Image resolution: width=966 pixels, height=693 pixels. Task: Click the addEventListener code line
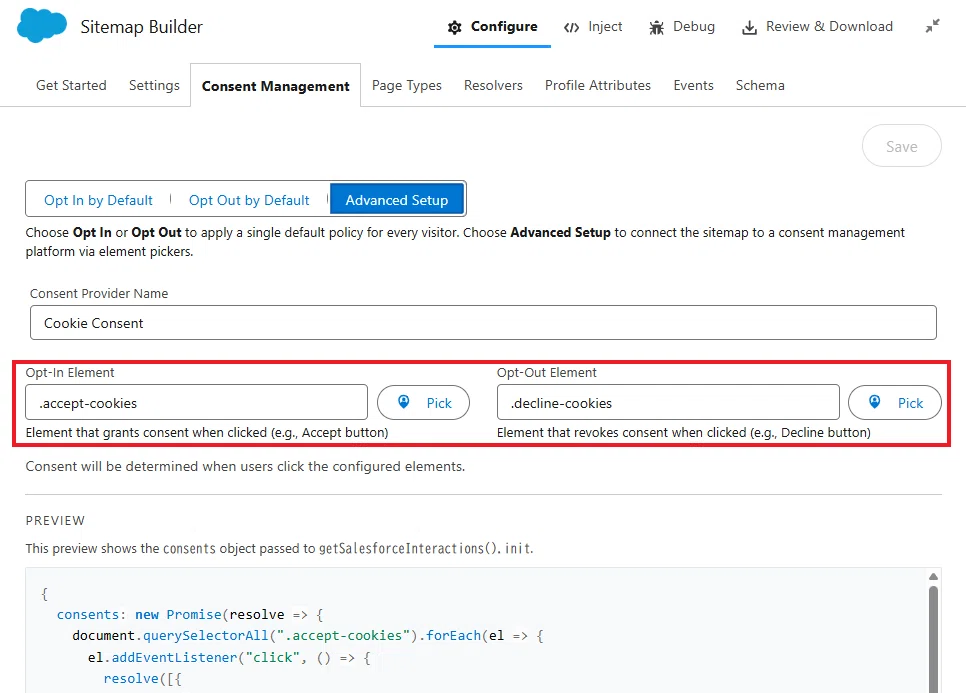click(229, 657)
